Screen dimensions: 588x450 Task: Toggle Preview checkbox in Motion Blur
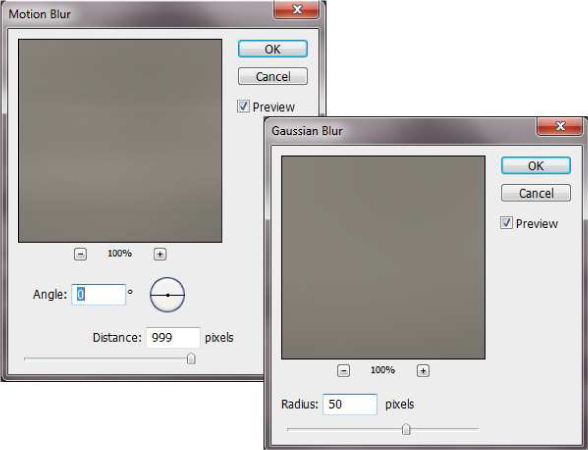tap(243, 106)
